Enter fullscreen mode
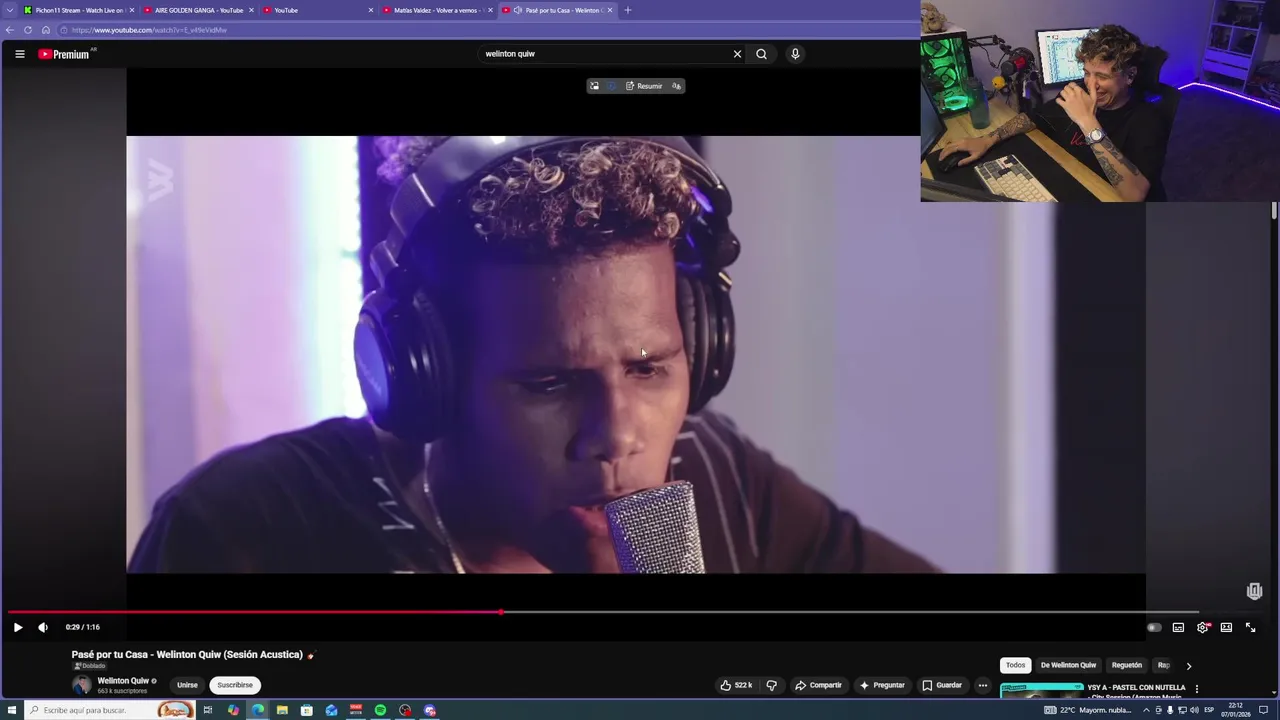 [1250, 627]
